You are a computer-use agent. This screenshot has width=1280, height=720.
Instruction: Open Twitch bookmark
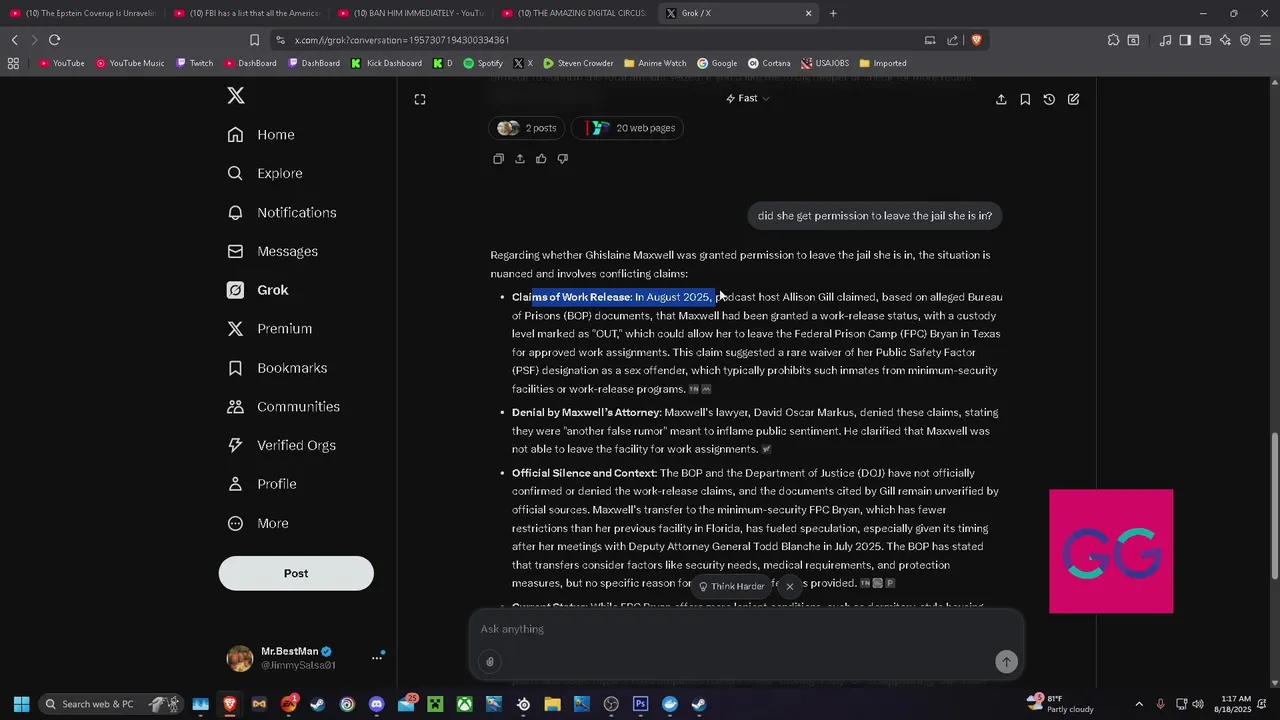coord(195,63)
